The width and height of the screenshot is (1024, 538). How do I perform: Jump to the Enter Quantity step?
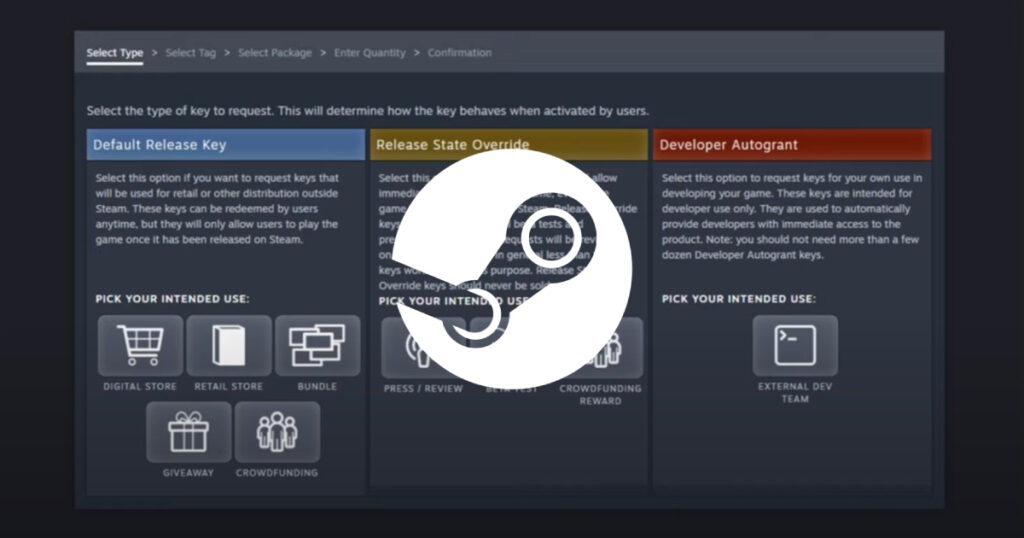(x=370, y=53)
